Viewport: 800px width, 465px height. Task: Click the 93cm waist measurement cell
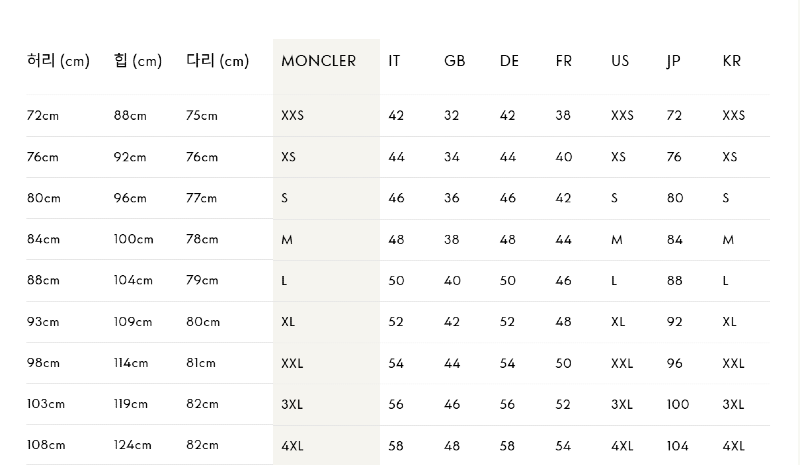click(43, 322)
